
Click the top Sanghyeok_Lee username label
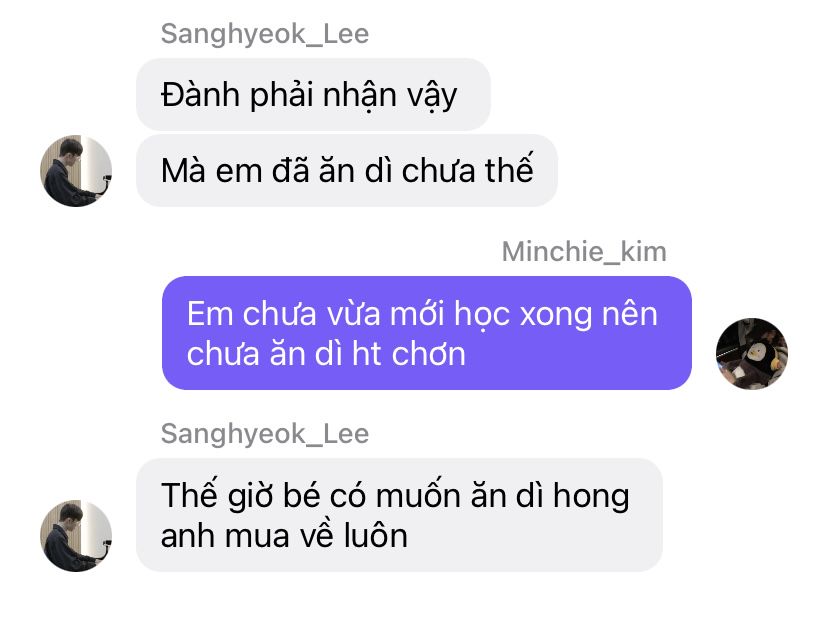pyautogui.click(x=265, y=34)
